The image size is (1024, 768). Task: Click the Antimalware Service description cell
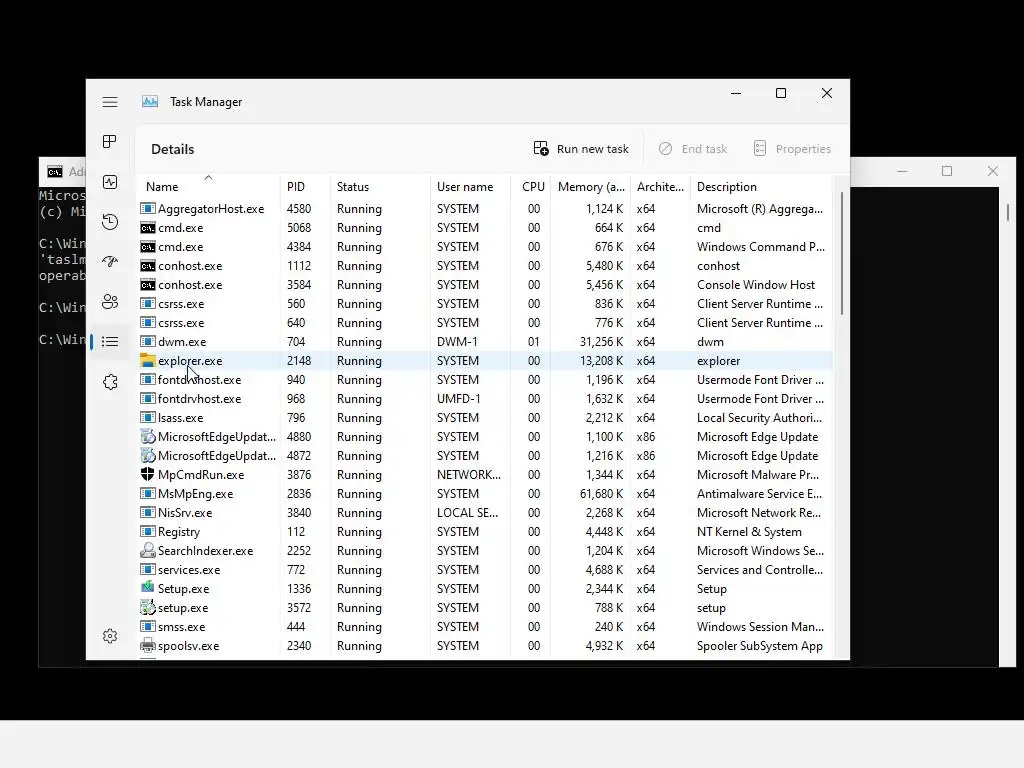(x=760, y=494)
